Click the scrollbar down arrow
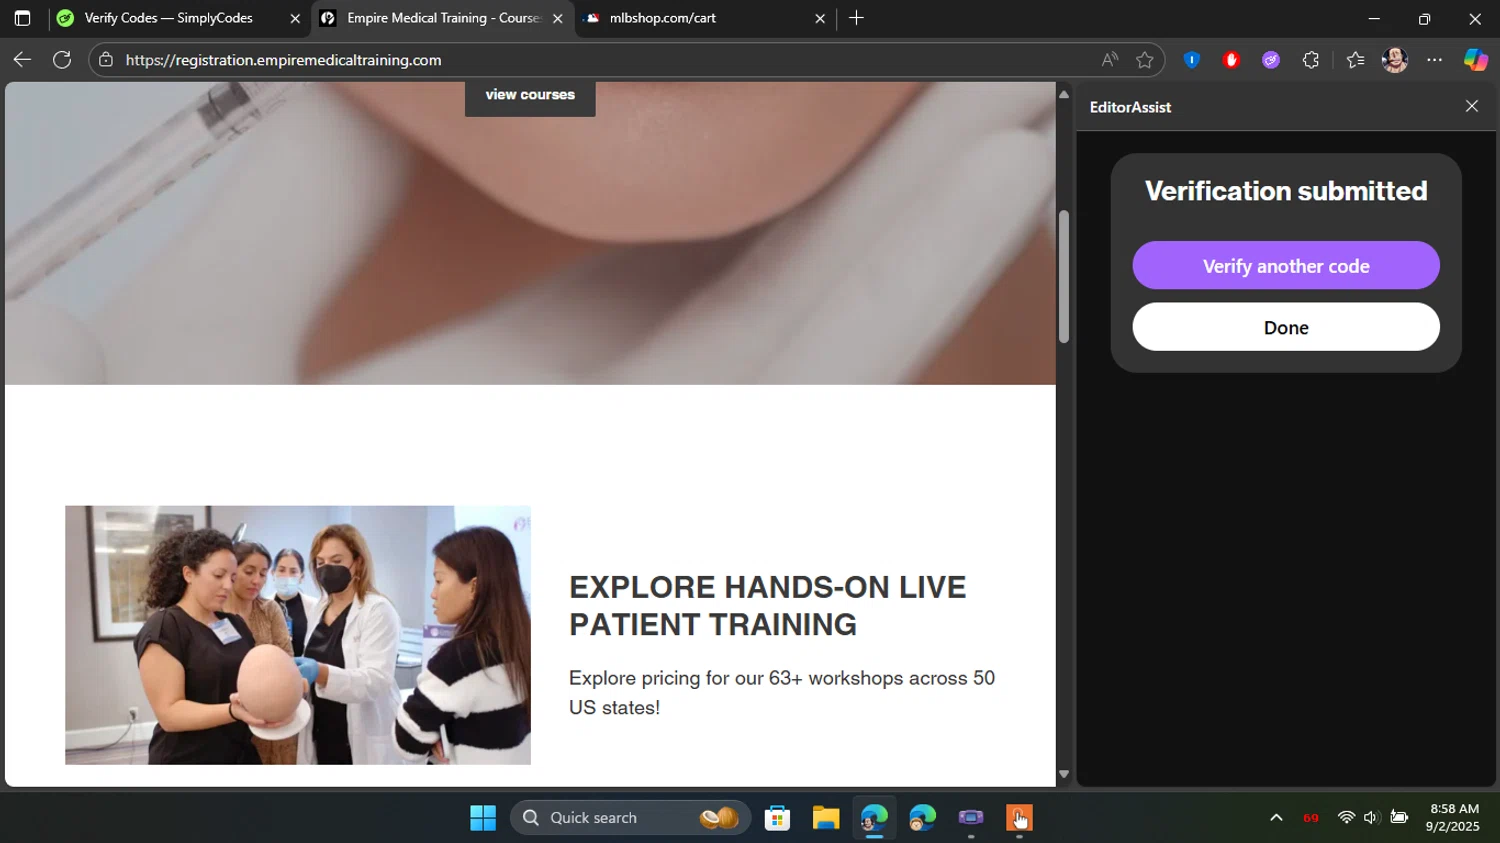The width and height of the screenshot is (1500, 843). (x=1064, y=775)
